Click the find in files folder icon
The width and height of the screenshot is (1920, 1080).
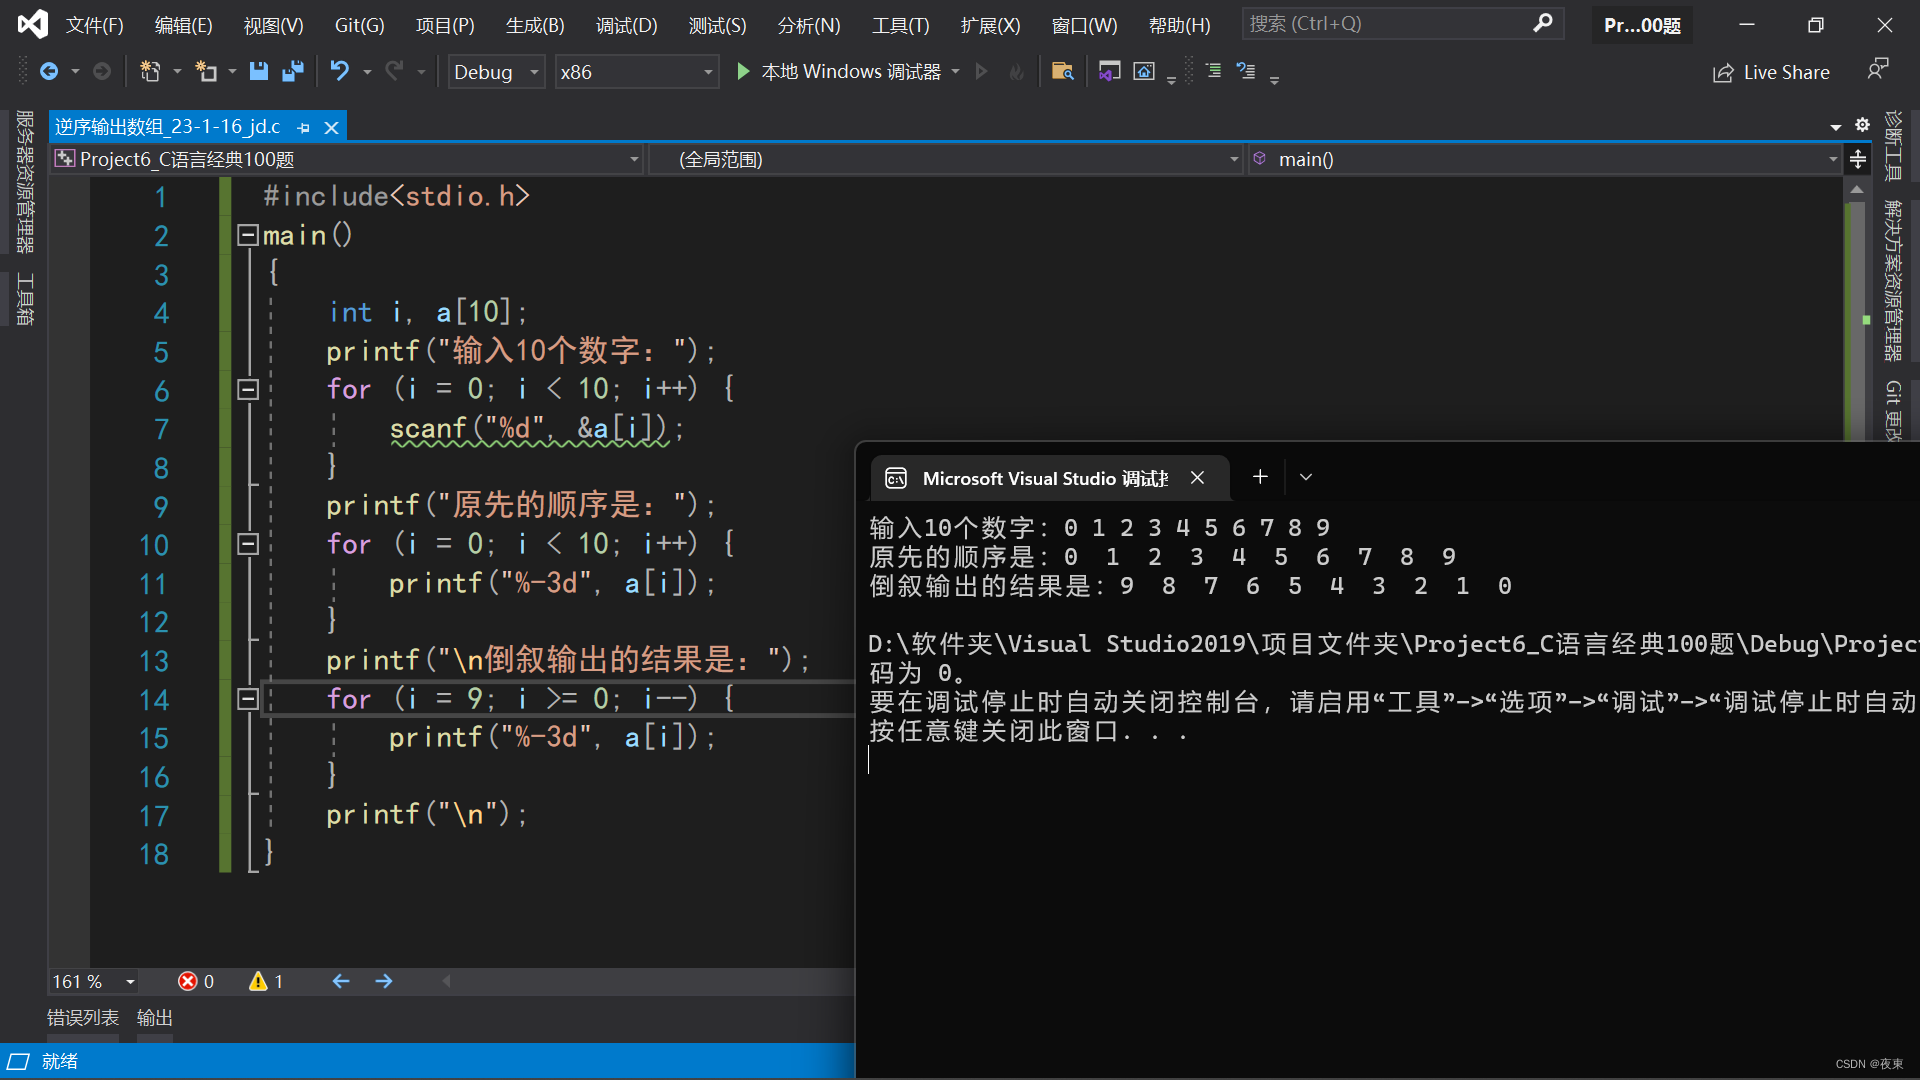1062,71
